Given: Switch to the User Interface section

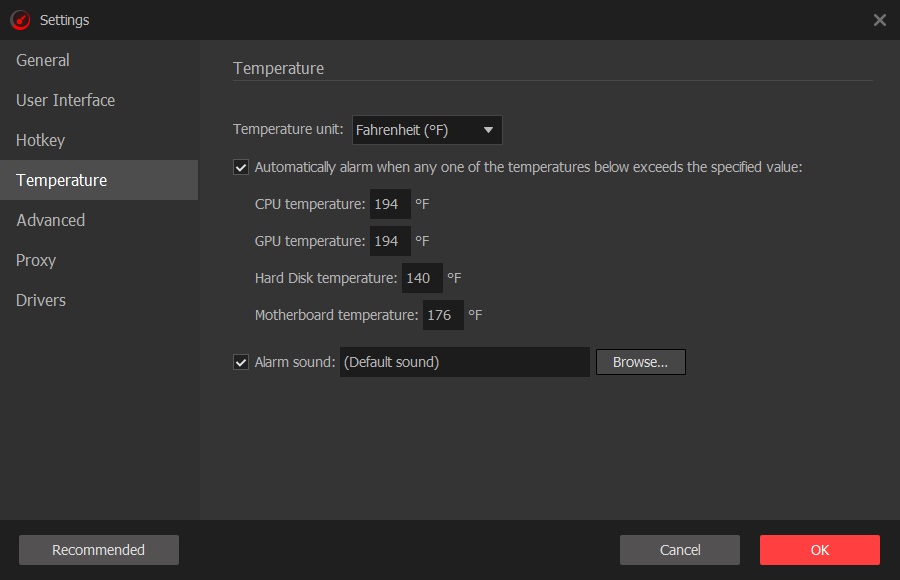Looking at the screenshot, I should tap(64, 100).
